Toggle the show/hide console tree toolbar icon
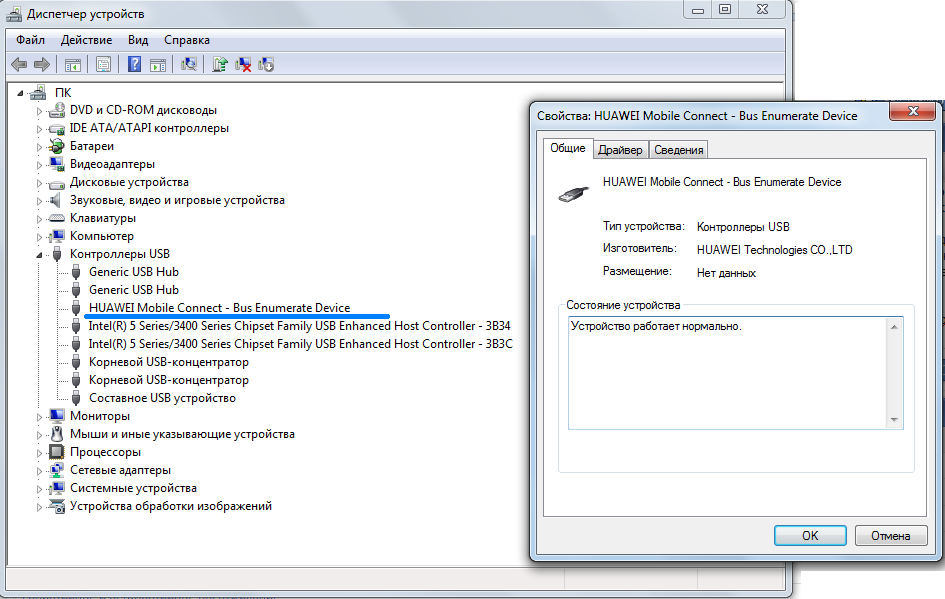This screenshot has width=945, height=599. [73, 64]
